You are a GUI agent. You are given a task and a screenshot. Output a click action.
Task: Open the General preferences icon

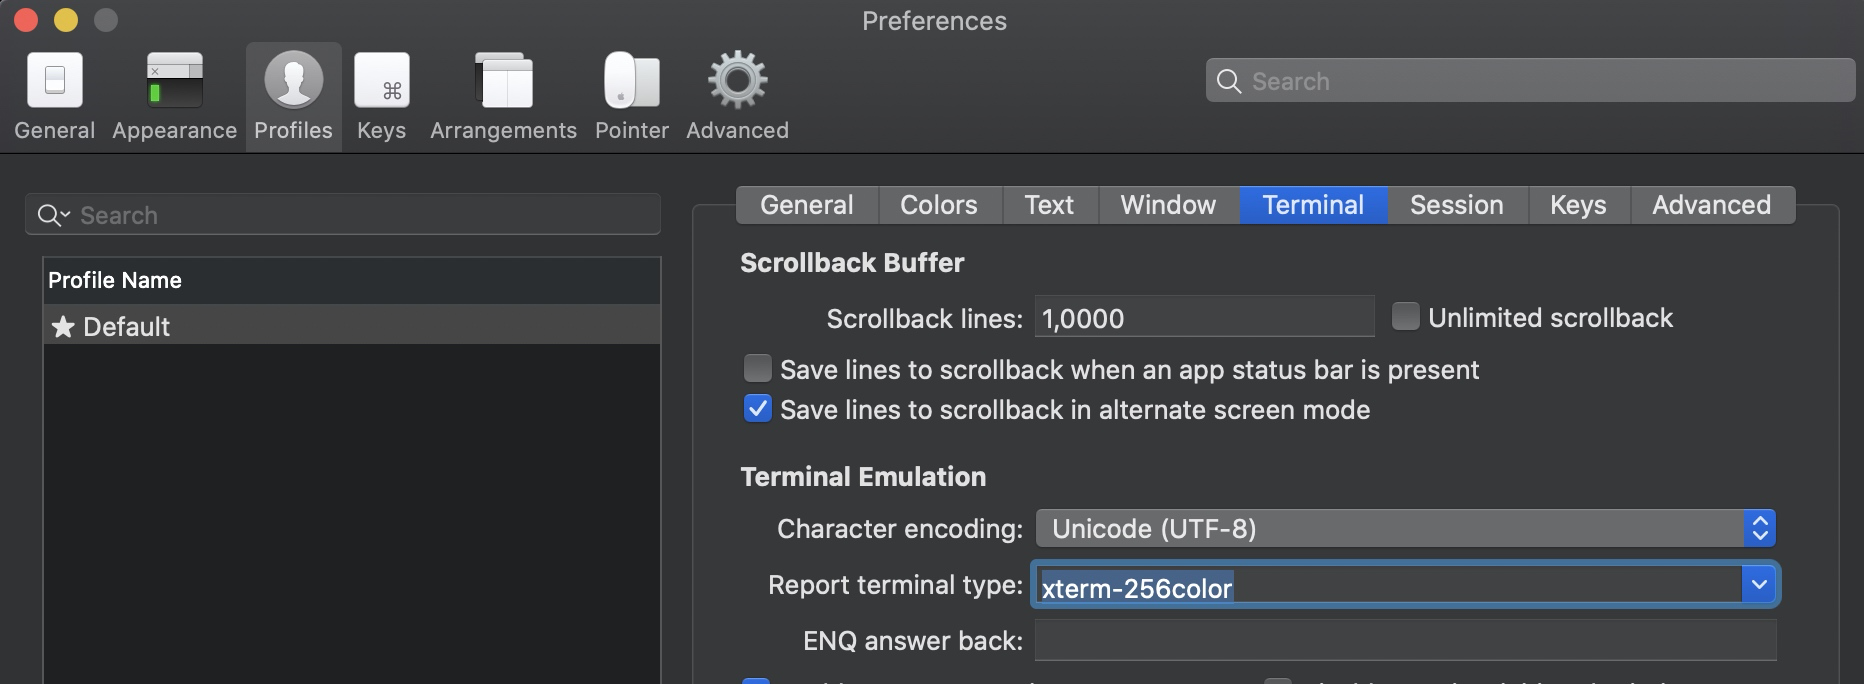point(55,81)
